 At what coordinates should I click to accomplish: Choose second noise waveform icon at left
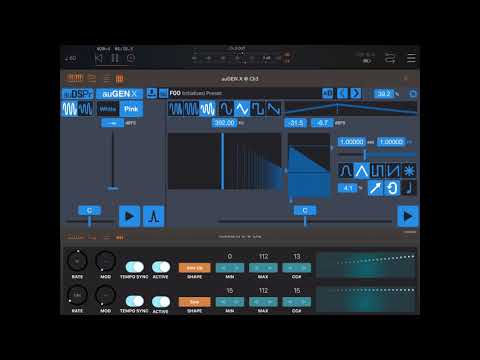[x=86, y=109]
